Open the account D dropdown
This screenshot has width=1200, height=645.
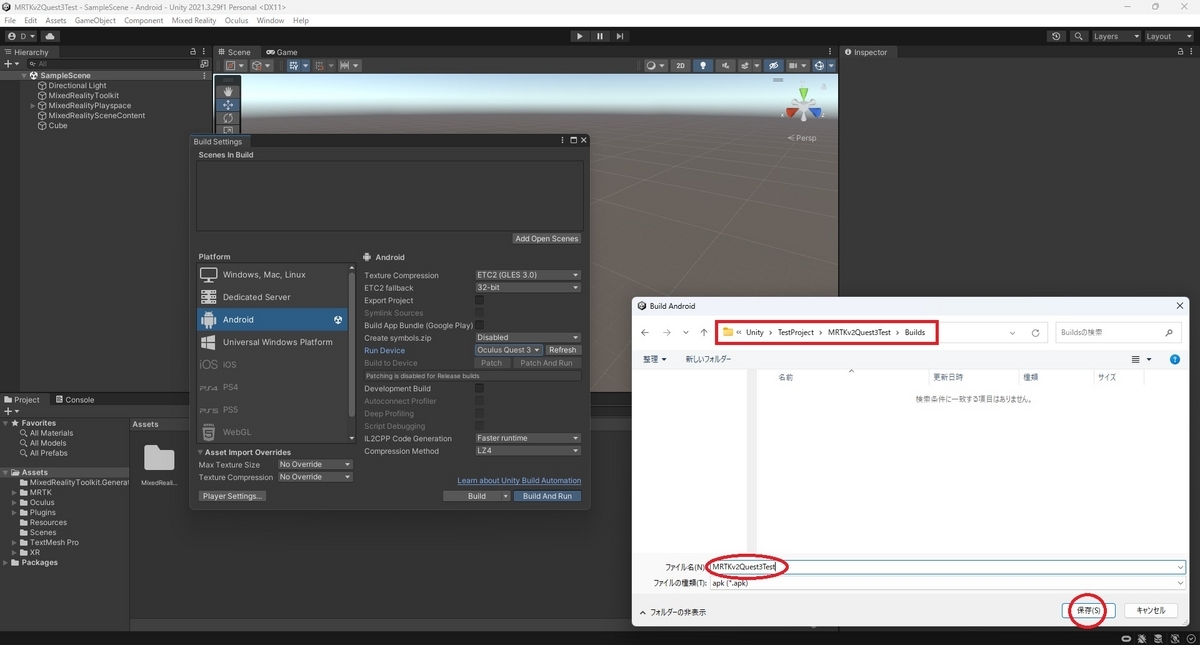coord(22,36)
